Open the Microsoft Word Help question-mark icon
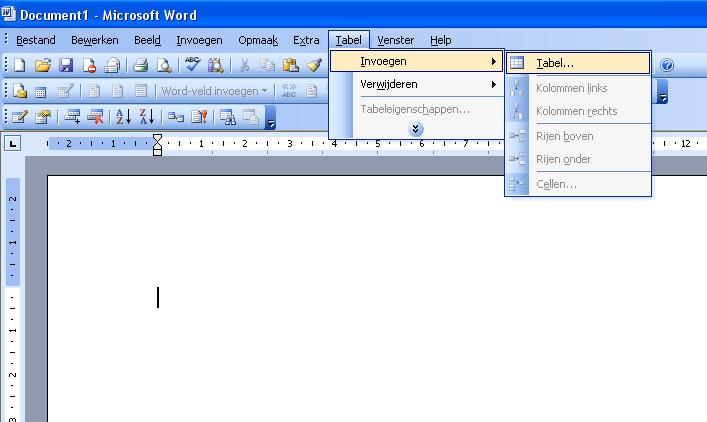Screen dimensions: 707x422 667,65
